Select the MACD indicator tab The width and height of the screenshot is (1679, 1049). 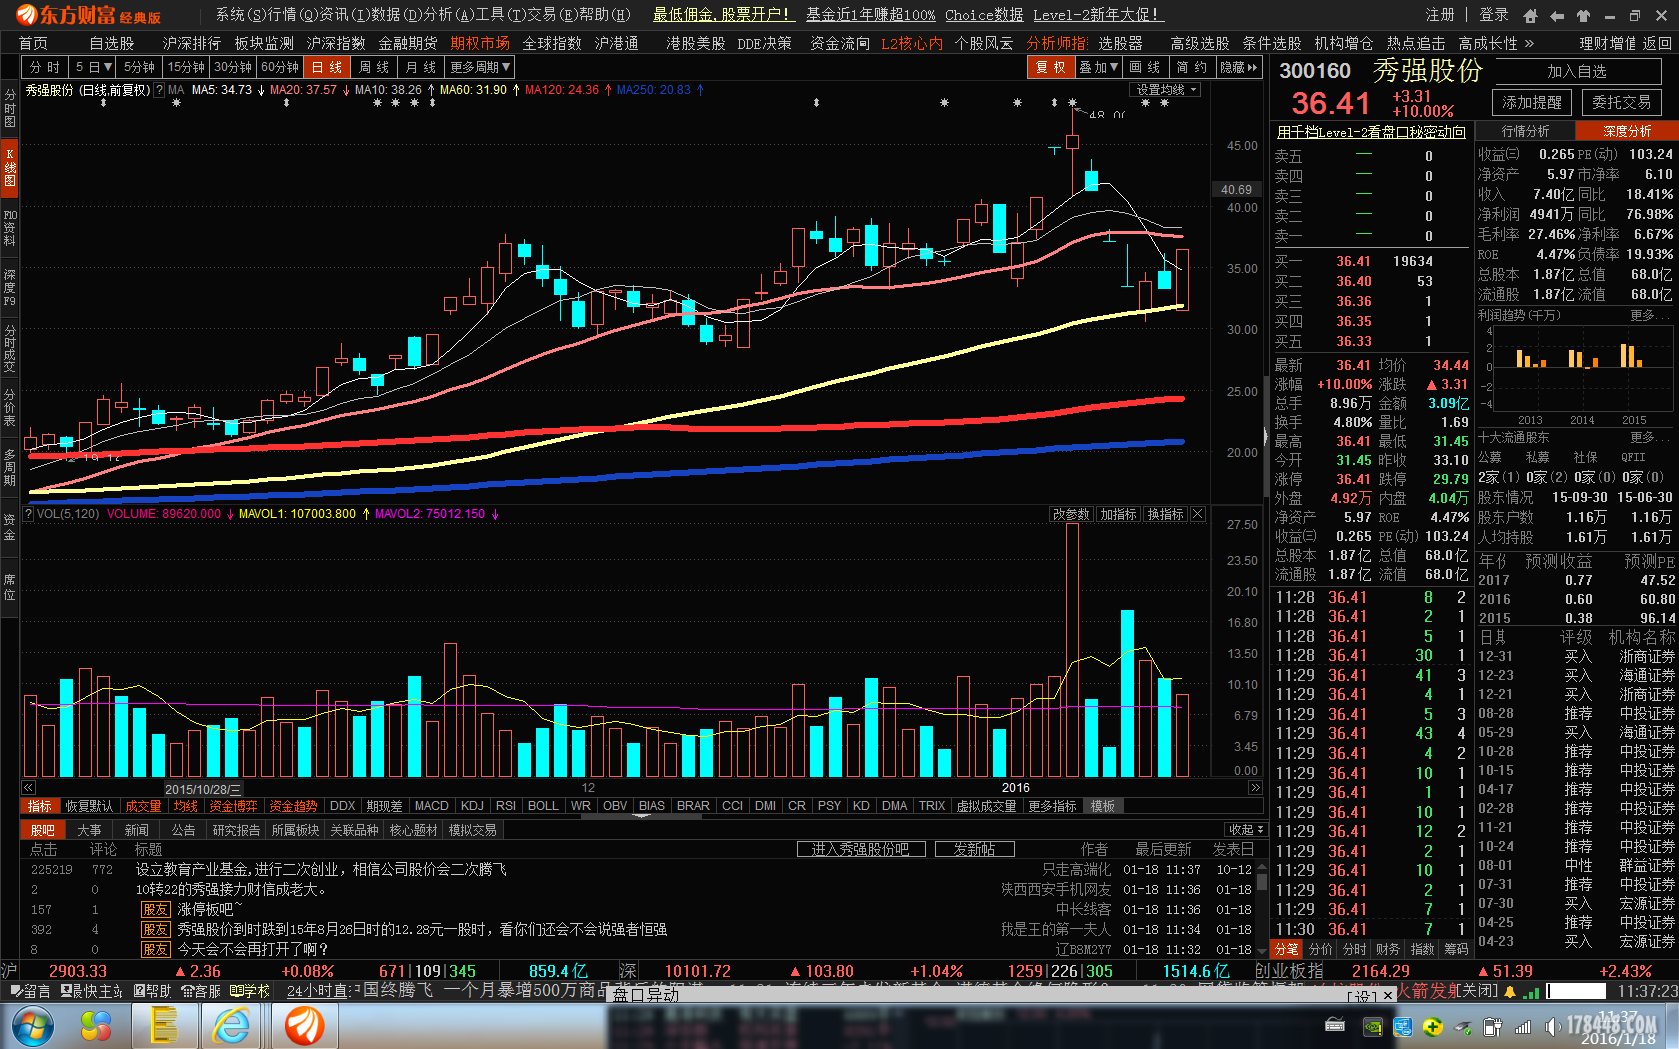pyautogui.click(x=431, y=806)
